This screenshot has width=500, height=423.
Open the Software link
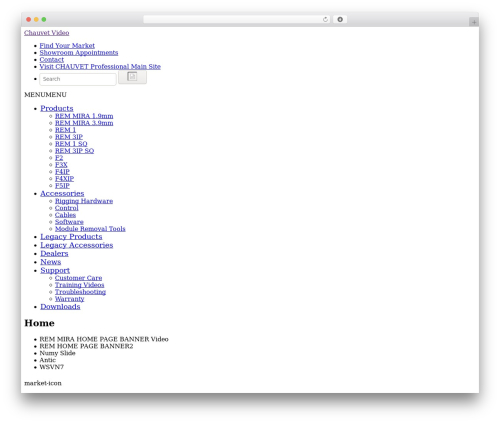[x=69, y=222]
